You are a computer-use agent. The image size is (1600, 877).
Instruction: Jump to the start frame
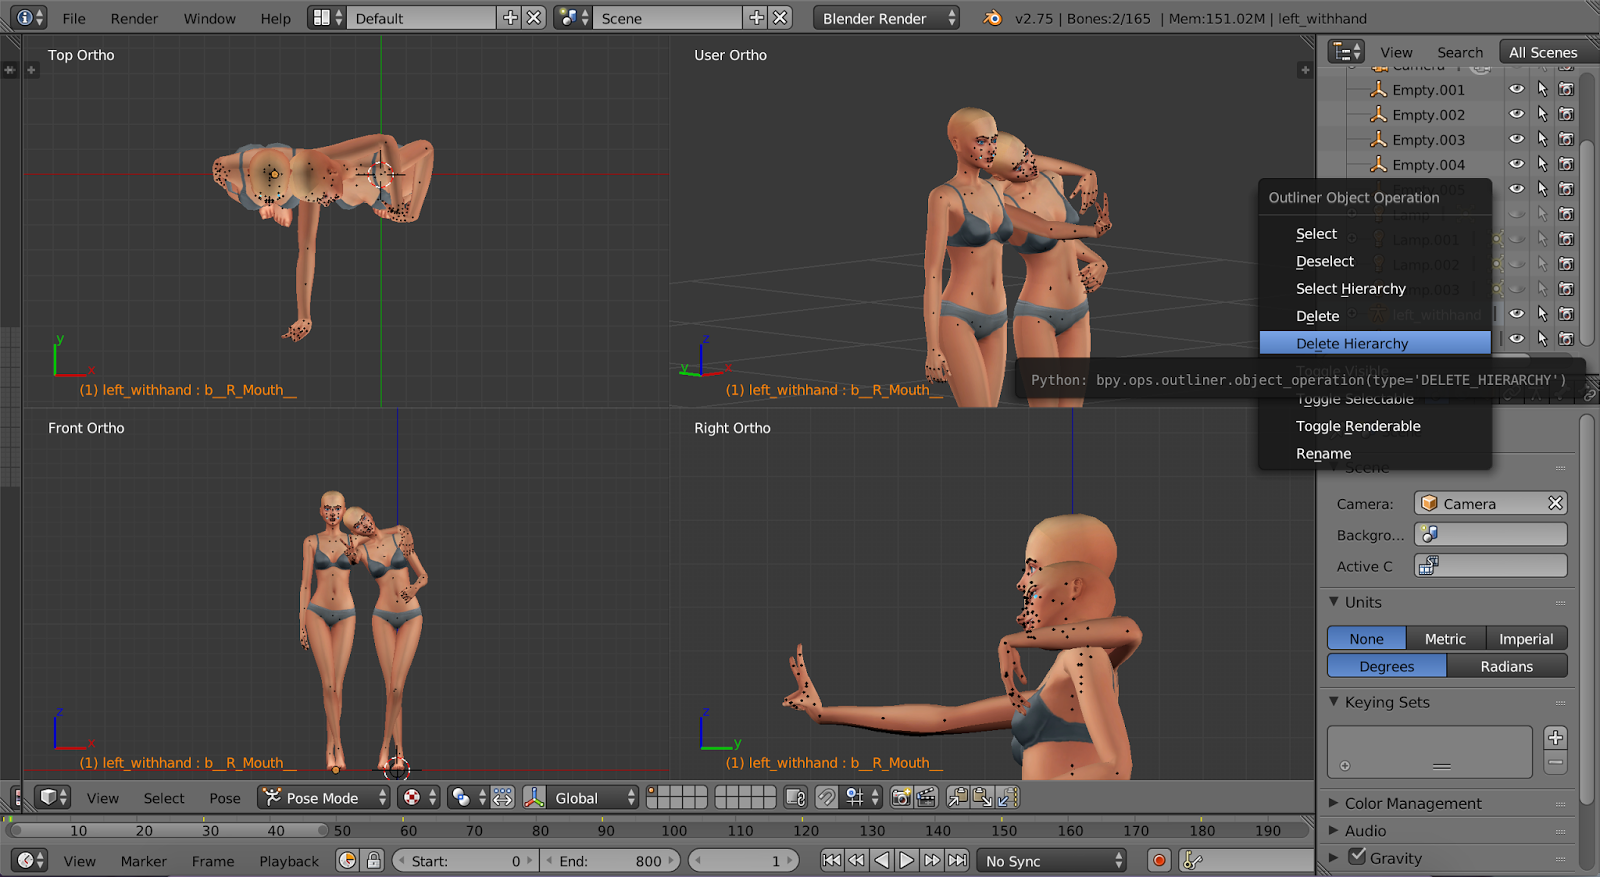coord(832,860)
